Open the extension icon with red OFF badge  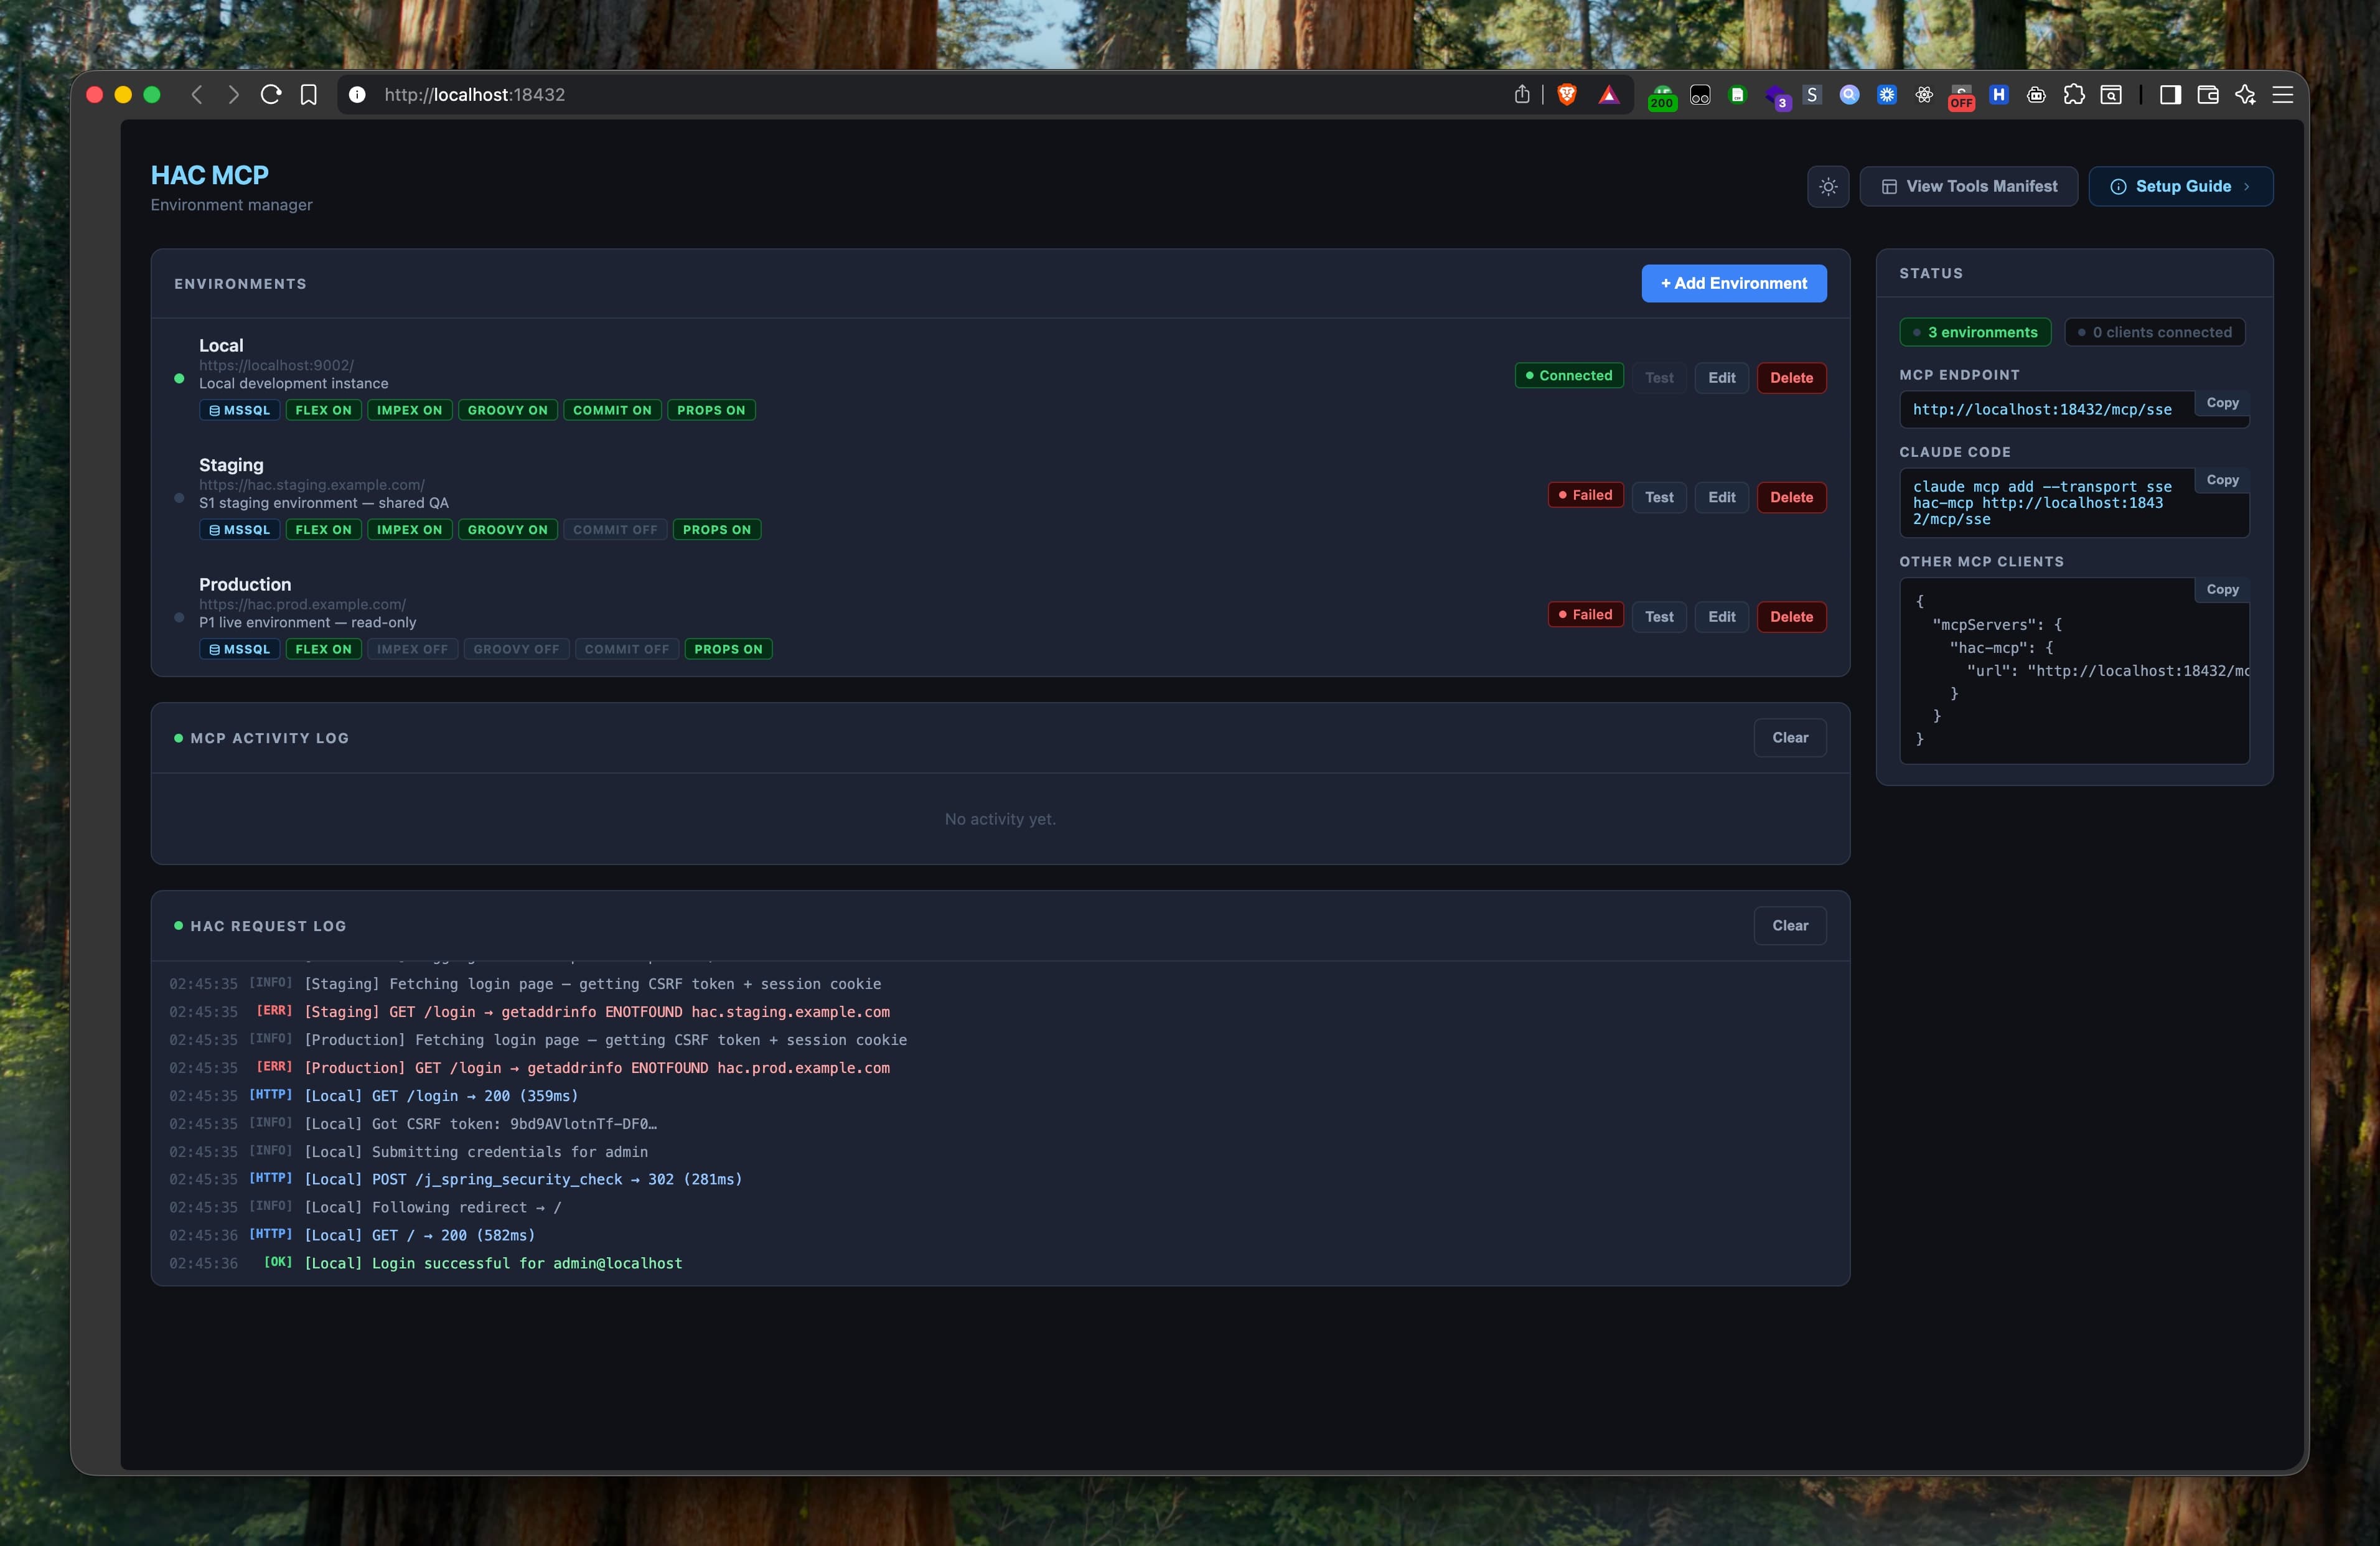(1961, 96)
